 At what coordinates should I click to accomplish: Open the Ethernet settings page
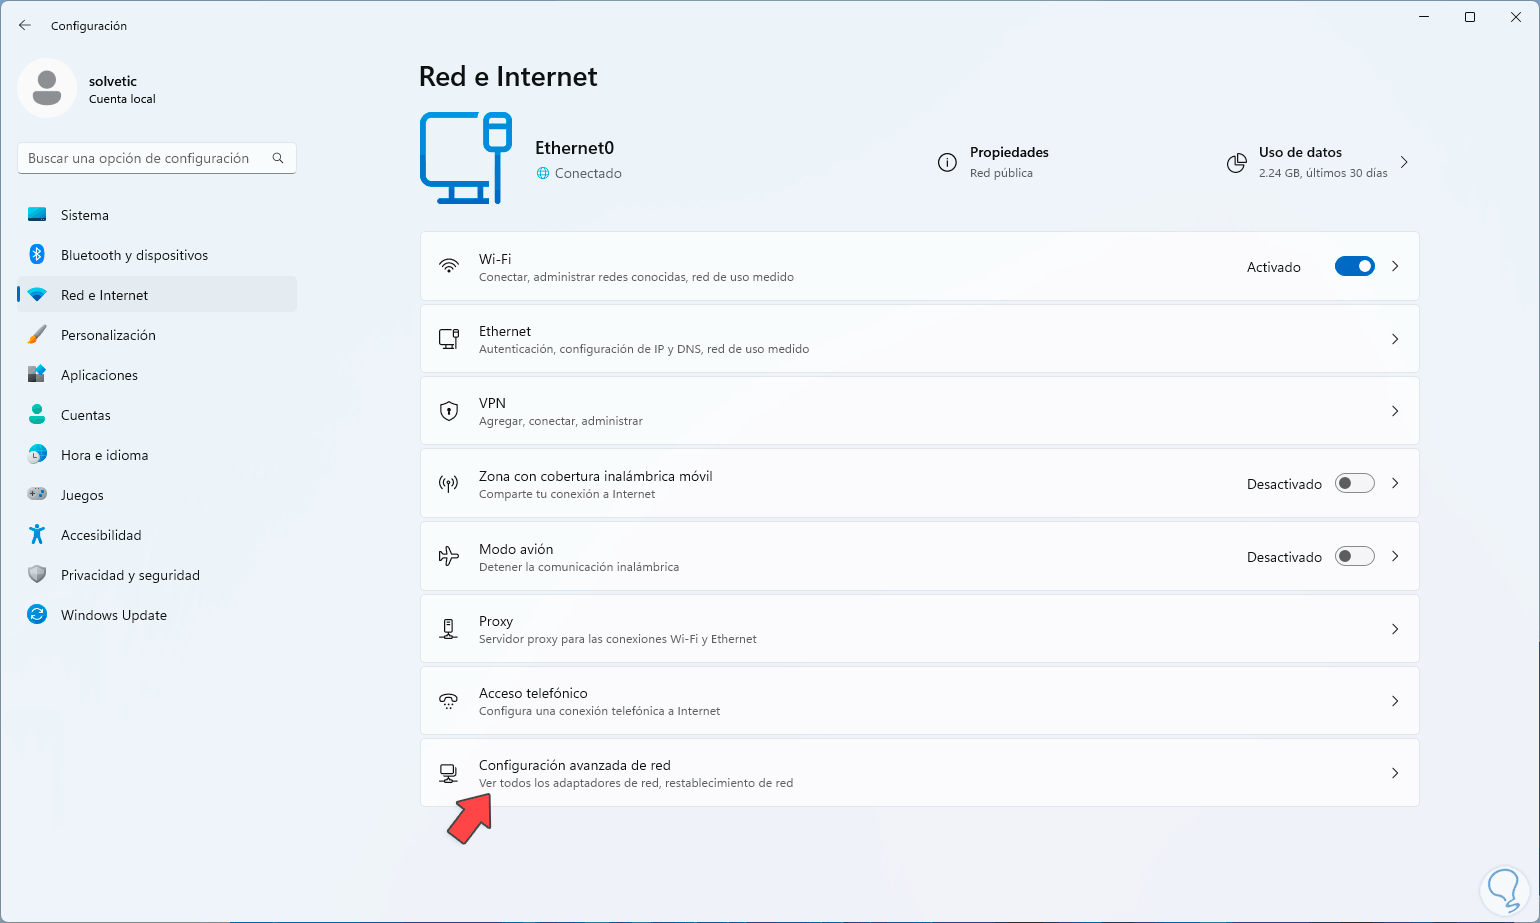tap(920, 339)
